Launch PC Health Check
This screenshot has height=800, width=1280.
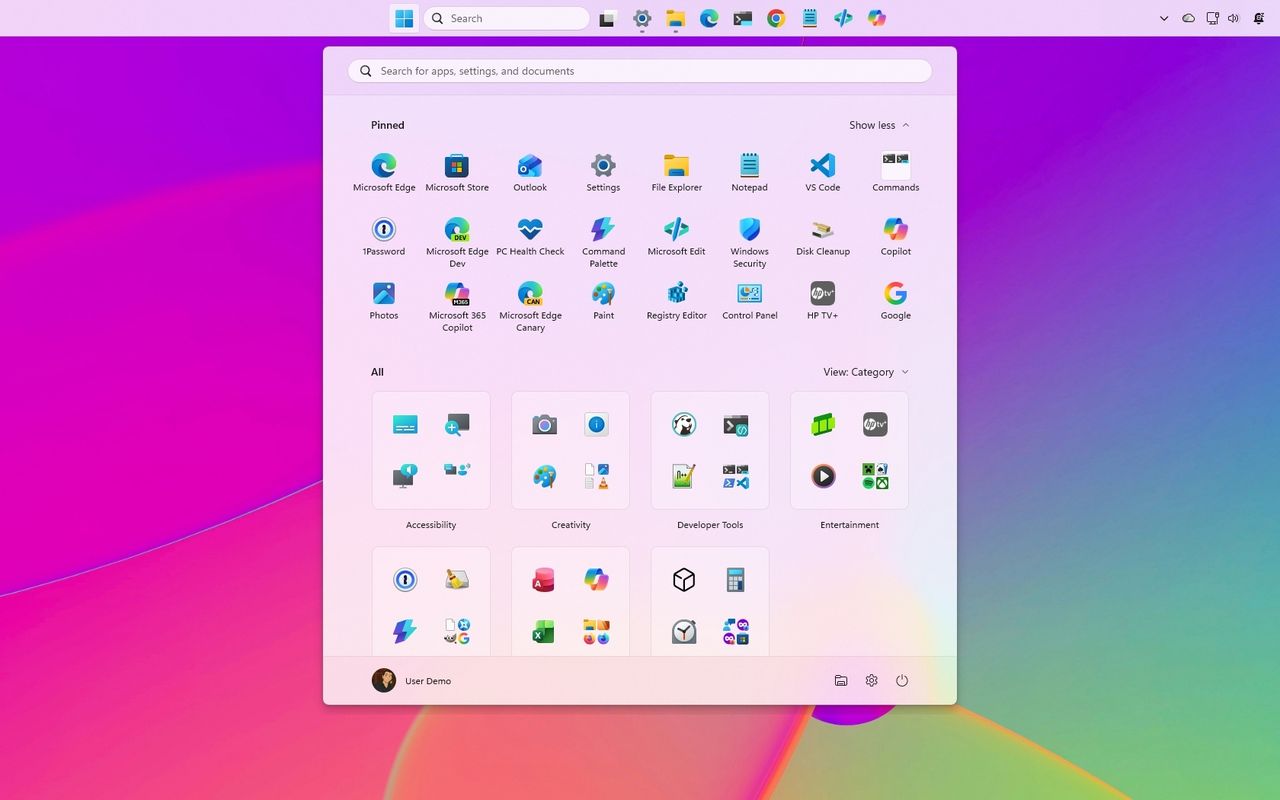point(530,236)
